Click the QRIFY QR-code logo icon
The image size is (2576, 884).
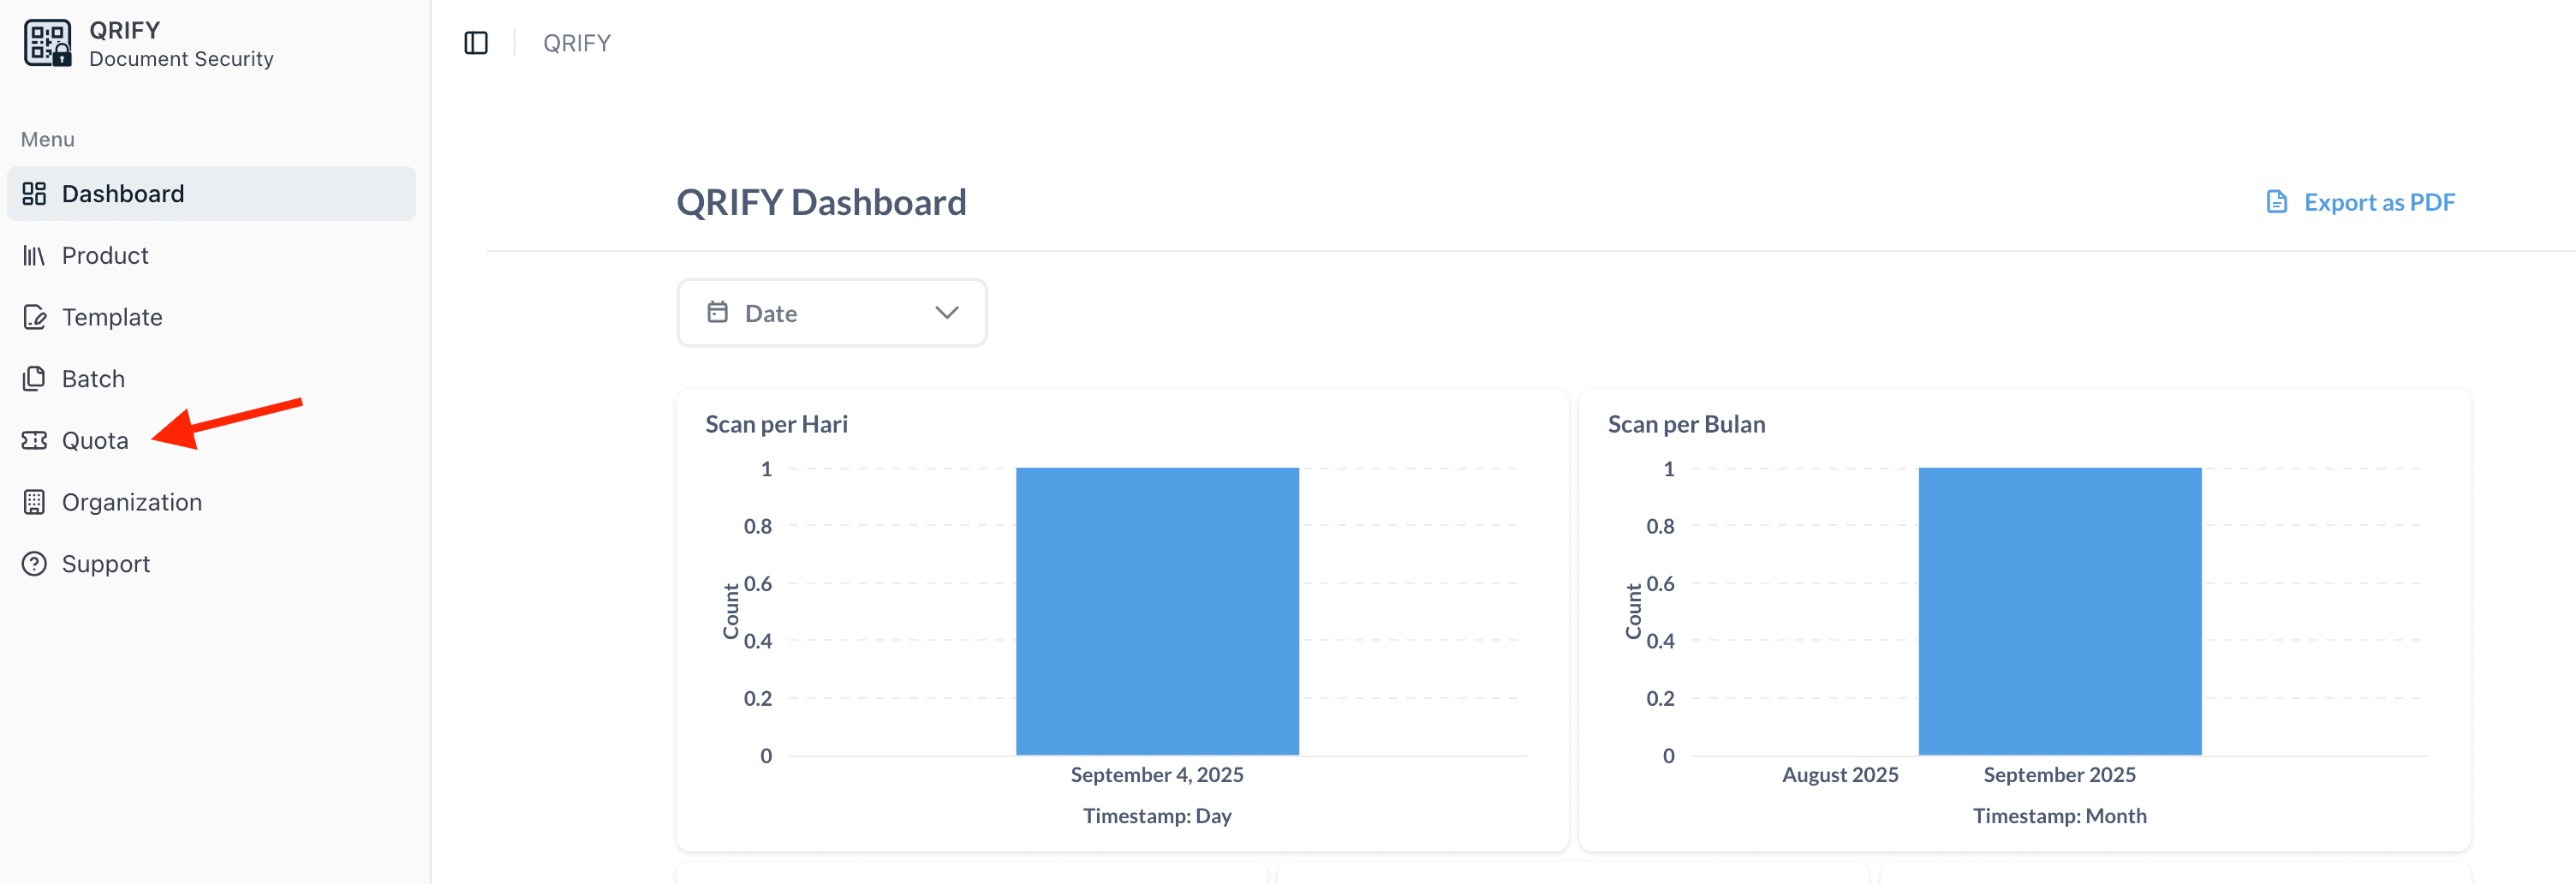(47, 43)
